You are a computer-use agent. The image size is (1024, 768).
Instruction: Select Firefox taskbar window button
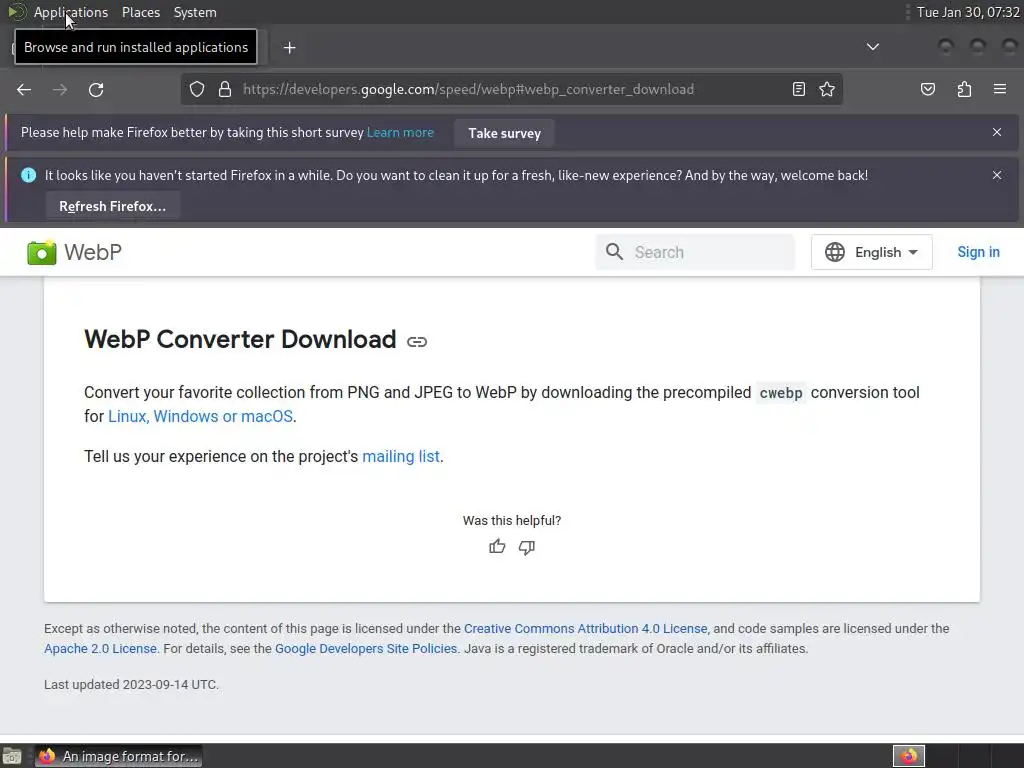(118, 756)
